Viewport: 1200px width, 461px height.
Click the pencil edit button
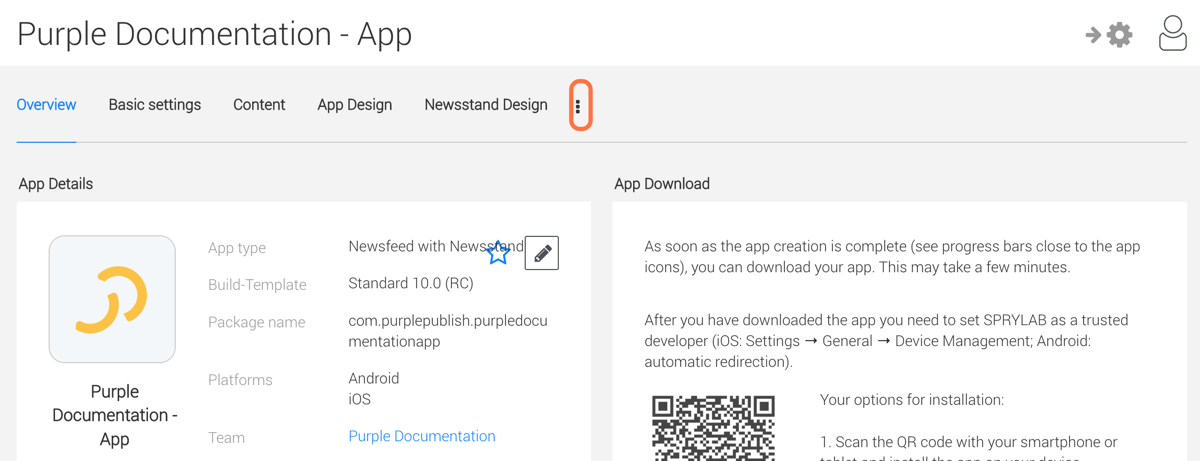pos(542,253)
